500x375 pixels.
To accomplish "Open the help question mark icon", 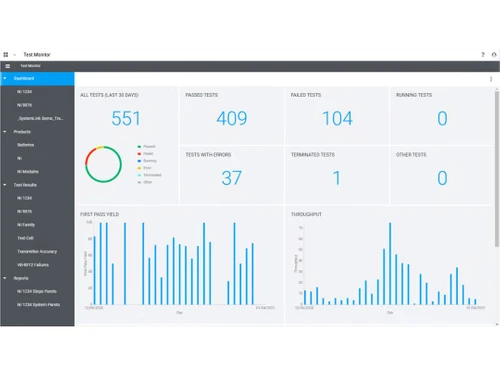I will [483, 55].
